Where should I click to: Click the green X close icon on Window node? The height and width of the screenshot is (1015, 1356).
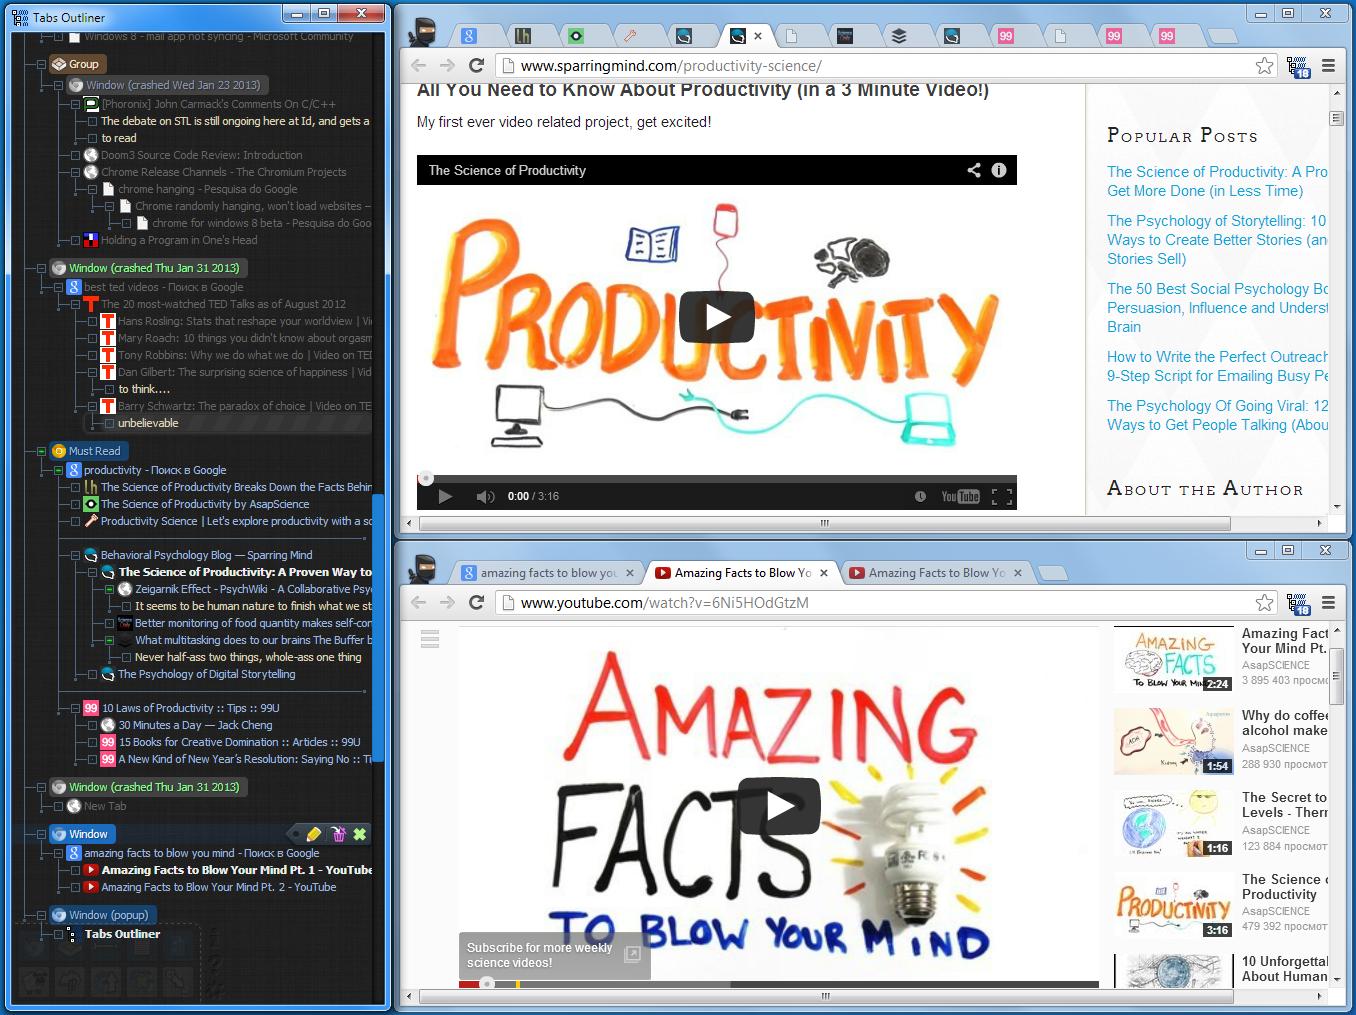tap(360, 834)
